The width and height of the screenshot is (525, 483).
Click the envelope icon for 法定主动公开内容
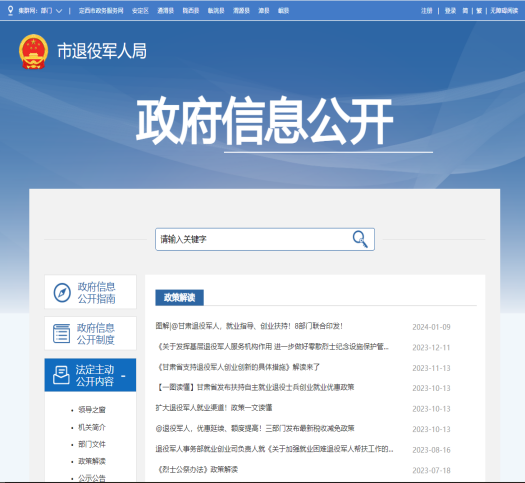pos(61,375)
